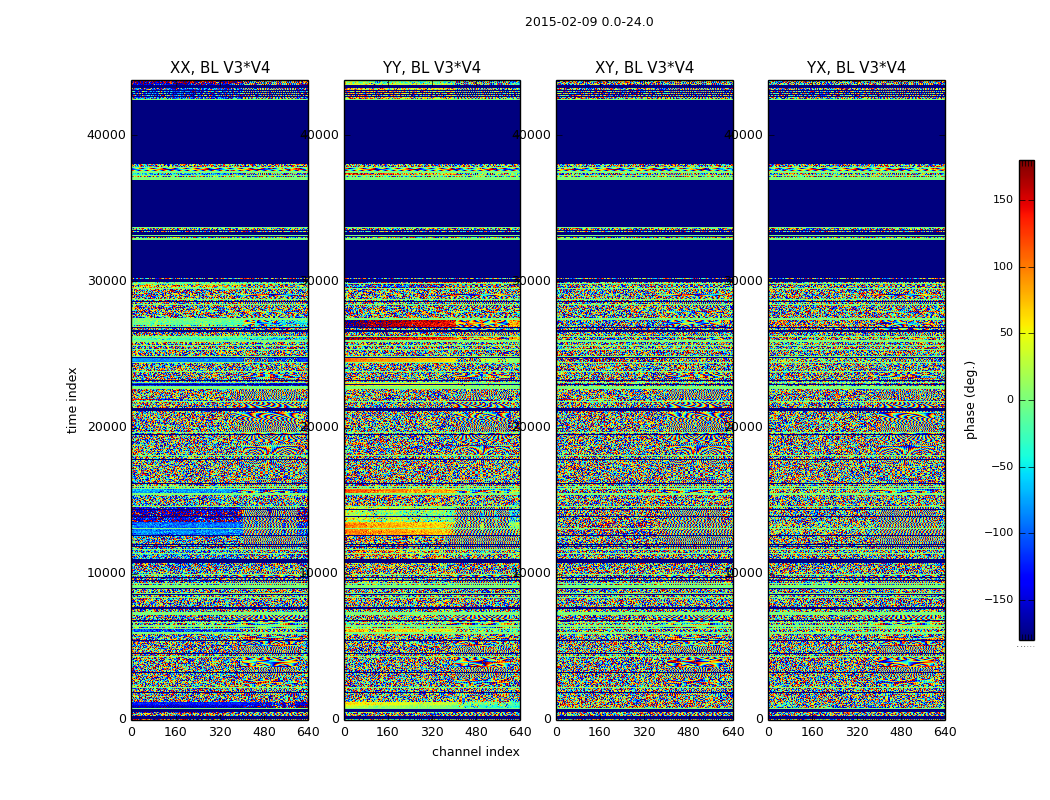
Task: Click the colorbar tick label −50
Action: (x=1002, y=467)
